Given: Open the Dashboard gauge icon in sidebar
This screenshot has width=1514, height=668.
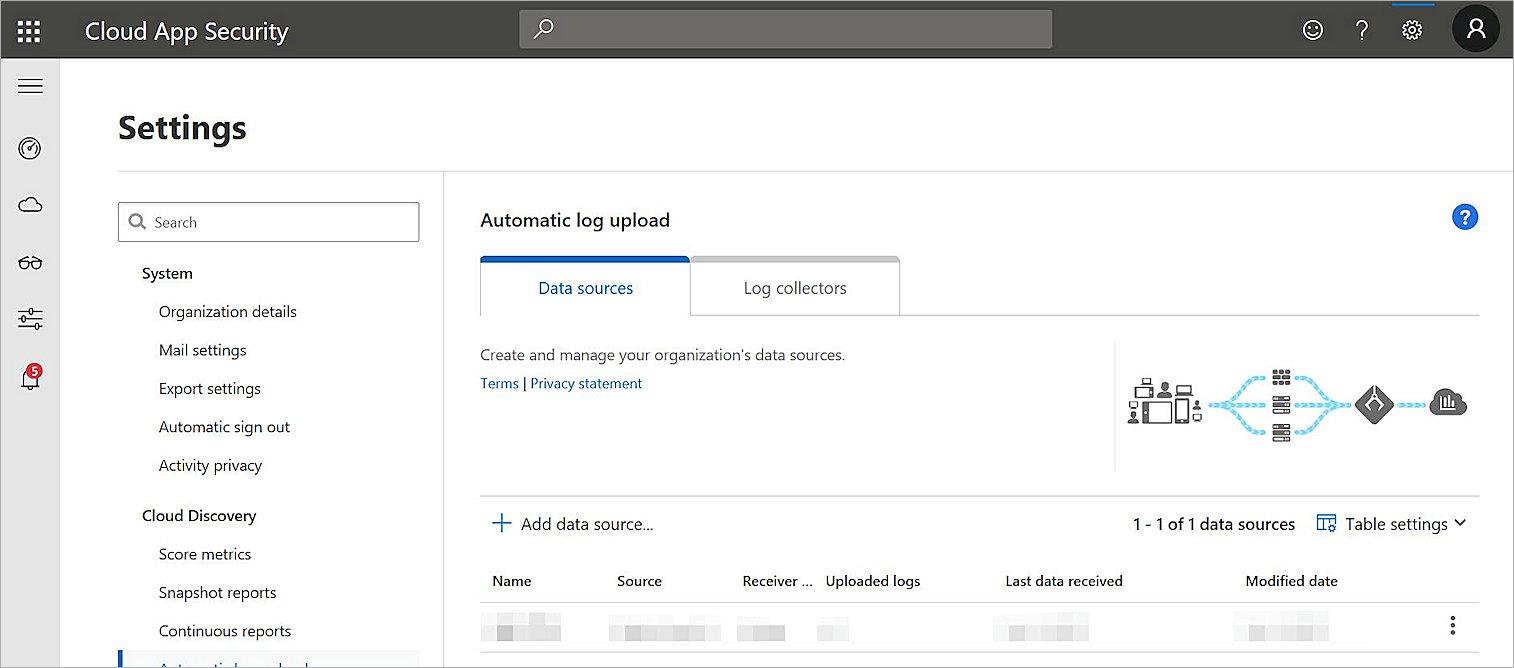Looking at the screenshot, I should [30, 148].
